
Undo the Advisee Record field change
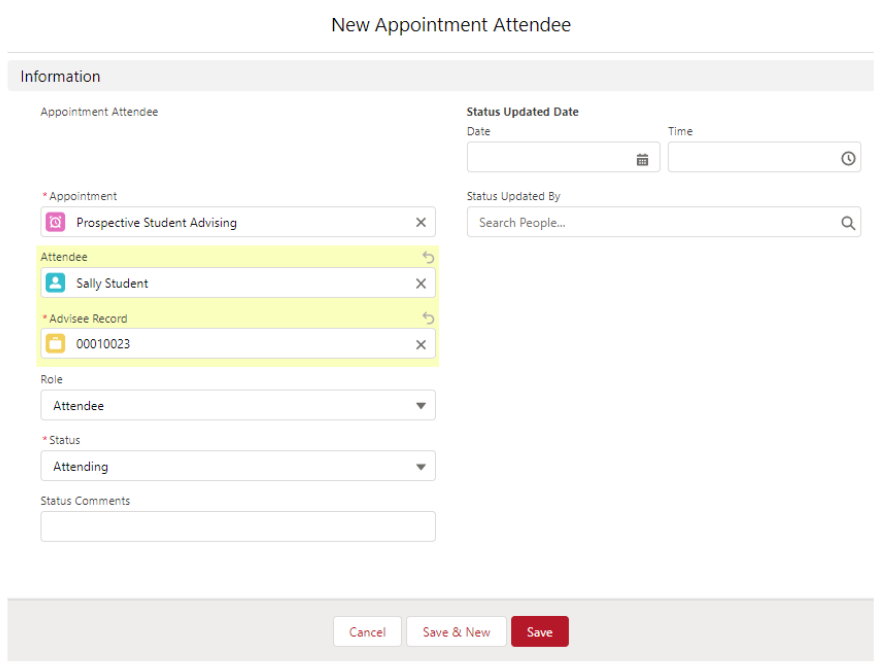428,318
